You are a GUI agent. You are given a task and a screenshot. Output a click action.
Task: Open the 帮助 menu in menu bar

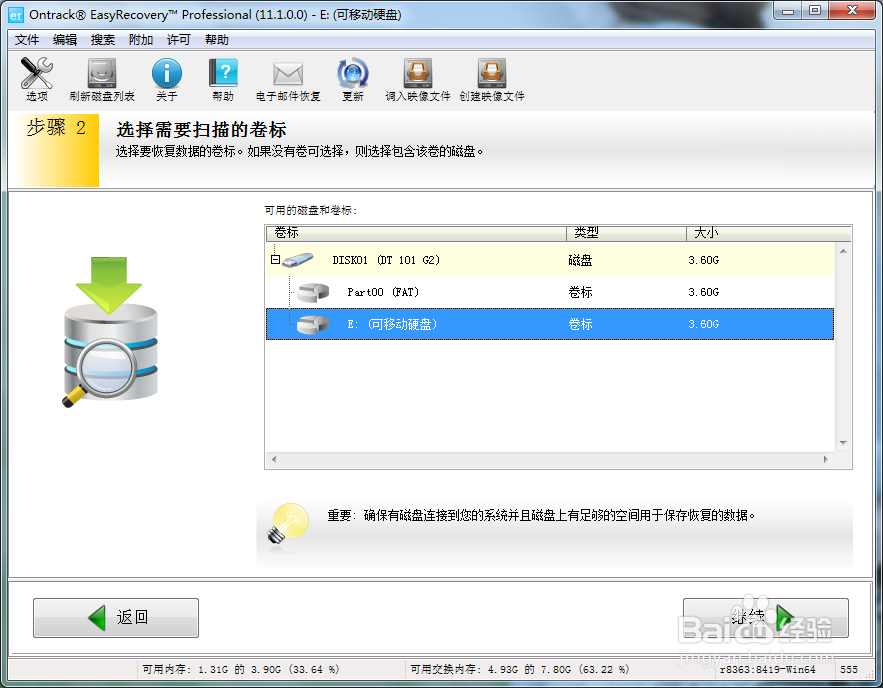(217, 40)
